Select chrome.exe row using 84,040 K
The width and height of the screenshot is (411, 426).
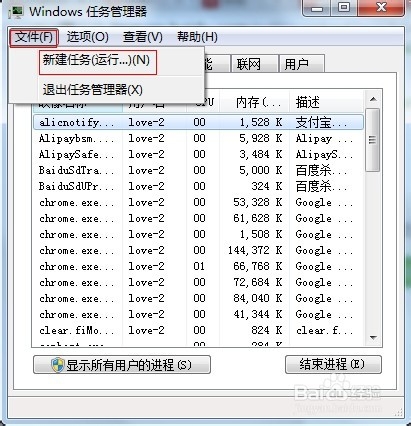tap(198, 298)
